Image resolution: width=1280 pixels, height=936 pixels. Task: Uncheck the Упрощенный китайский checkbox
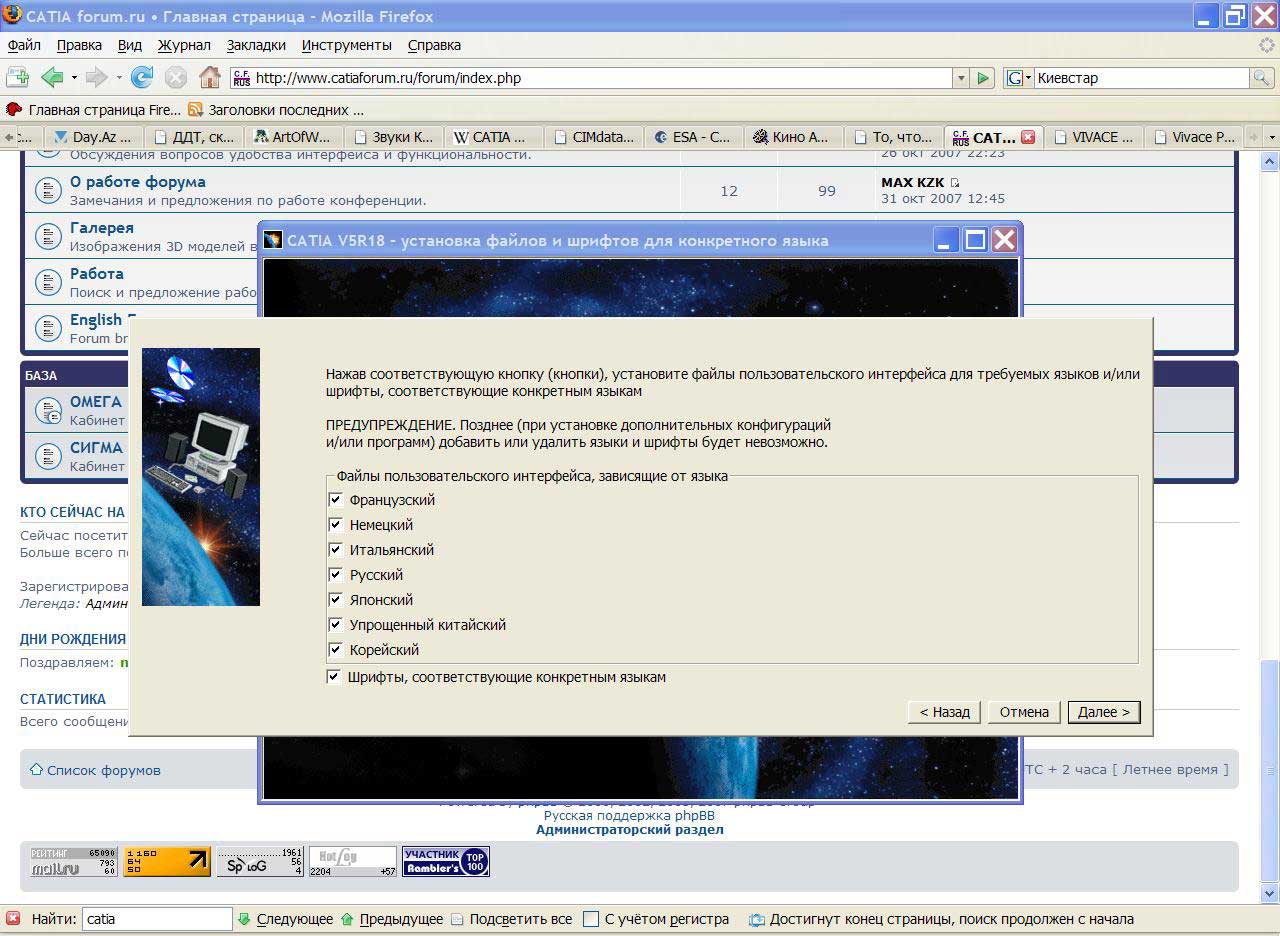click(x=336, y=625)
